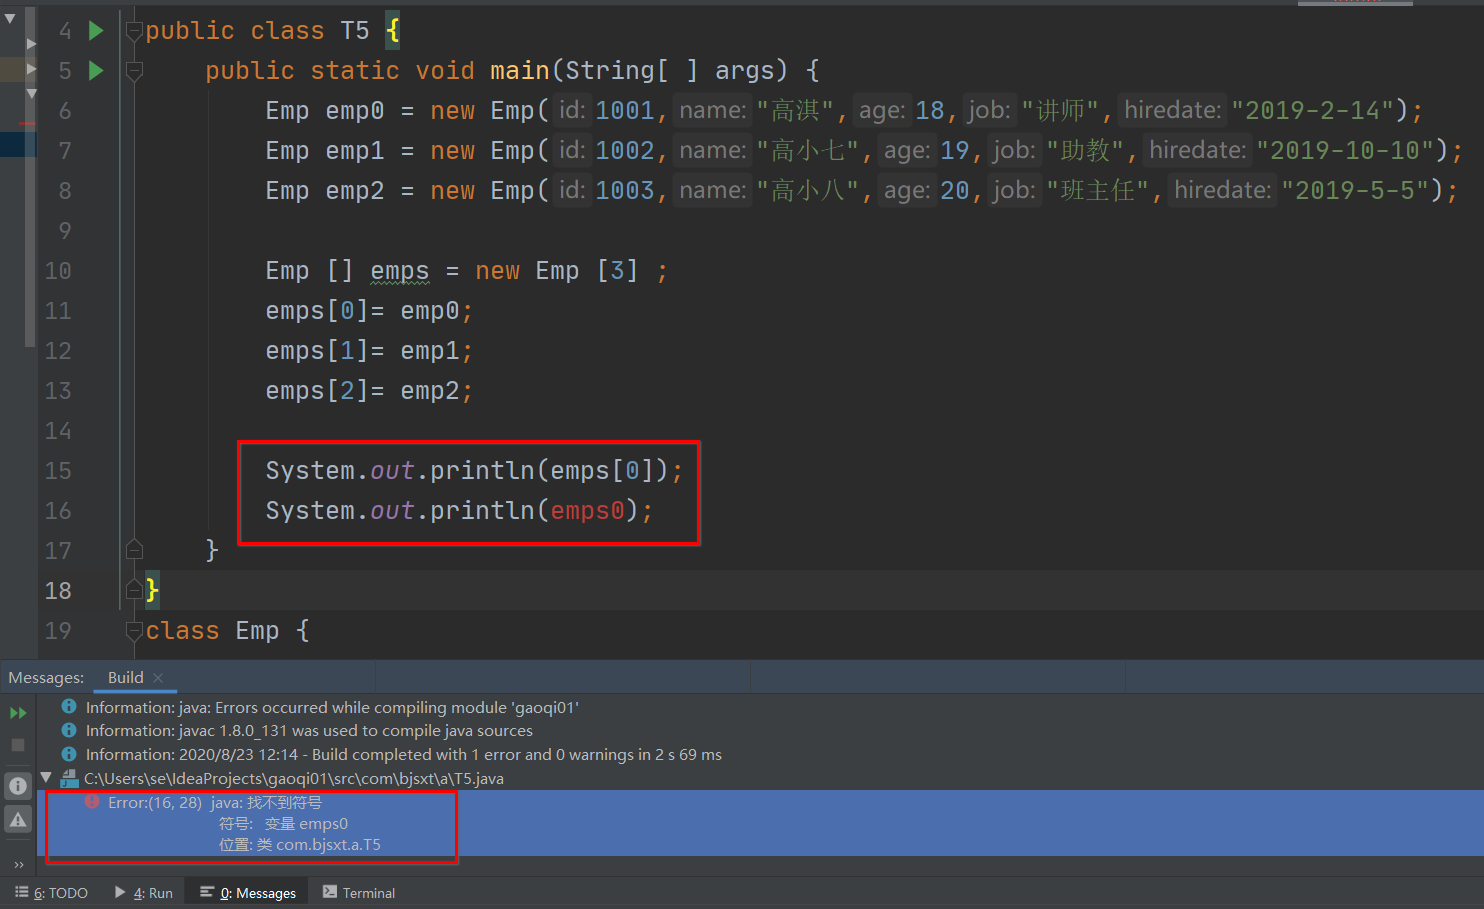
Task: Click the string "2019-10-10" on line 7
Action: (1345, 150)
